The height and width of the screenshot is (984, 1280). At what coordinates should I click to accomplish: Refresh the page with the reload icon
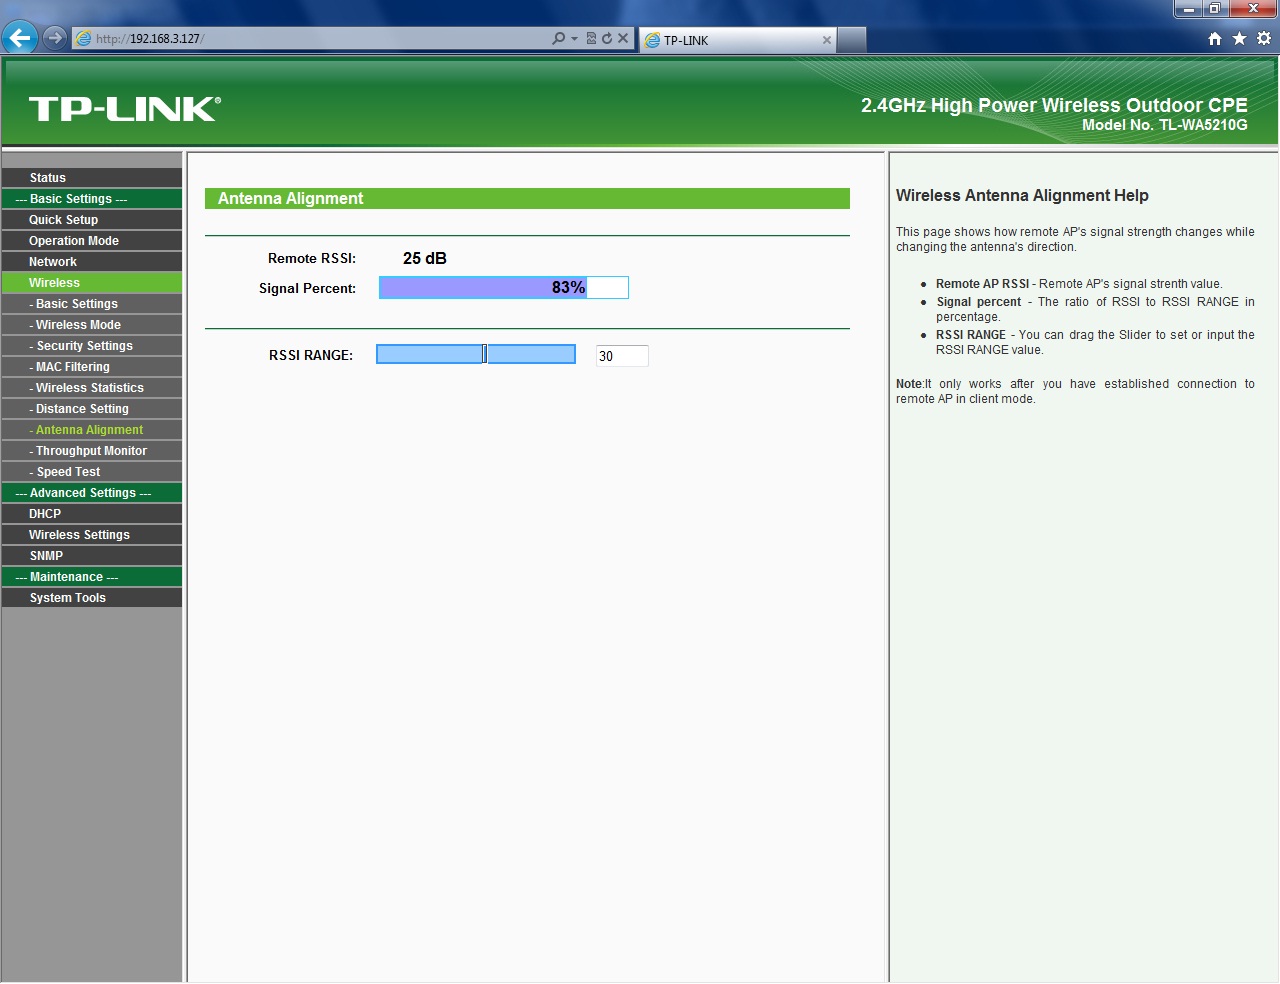tap(606, 38)
